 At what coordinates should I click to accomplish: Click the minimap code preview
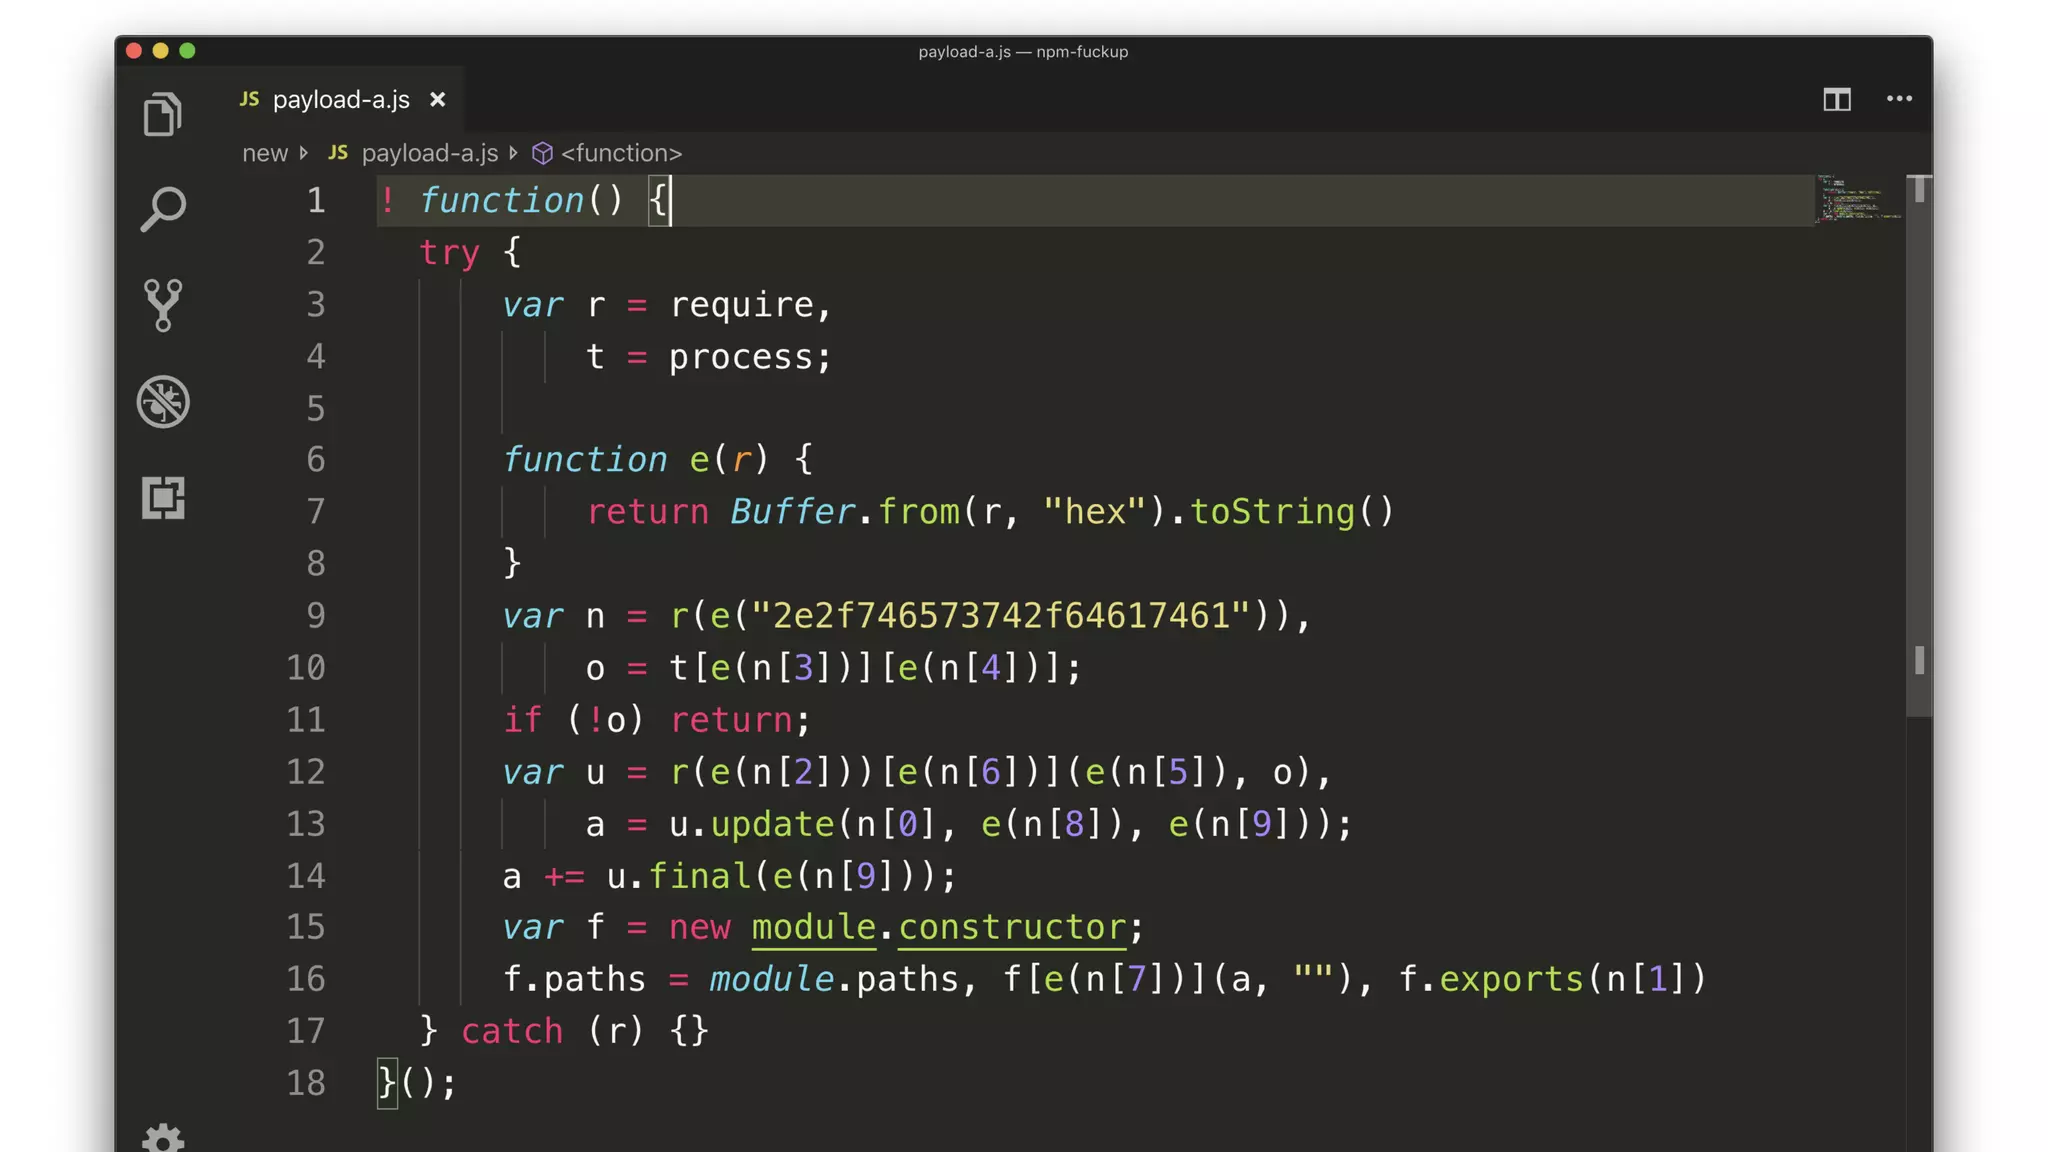(x=1858, y=198)
